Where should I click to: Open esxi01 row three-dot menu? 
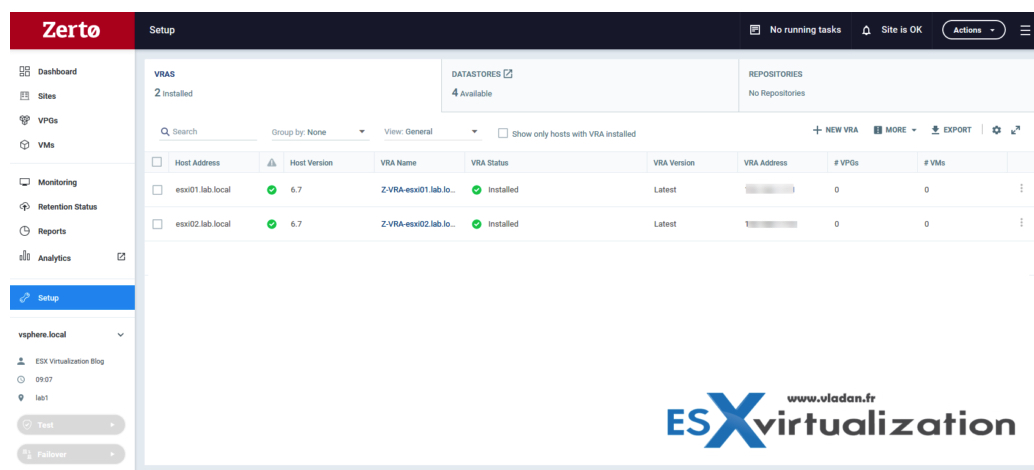[x=1021, y=189]
